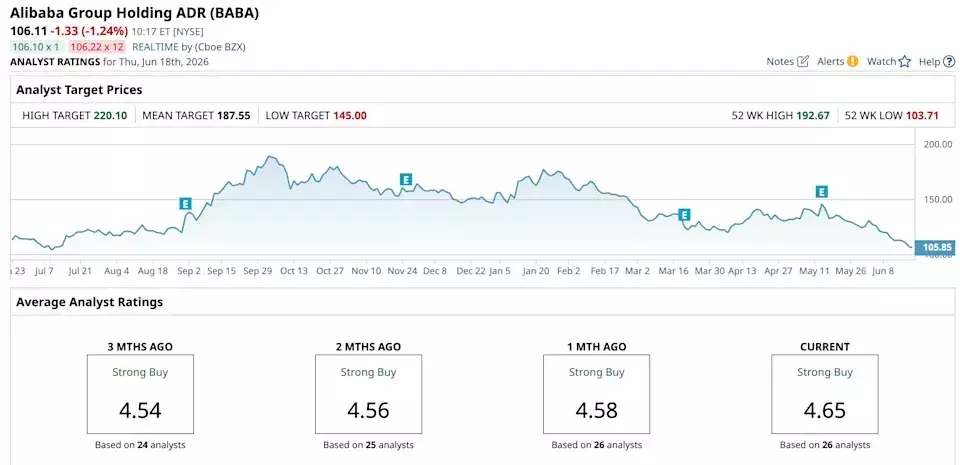This screenshot has width=960, height=465.
Task: Click the Notes link
Action: [x=781, y=61]
